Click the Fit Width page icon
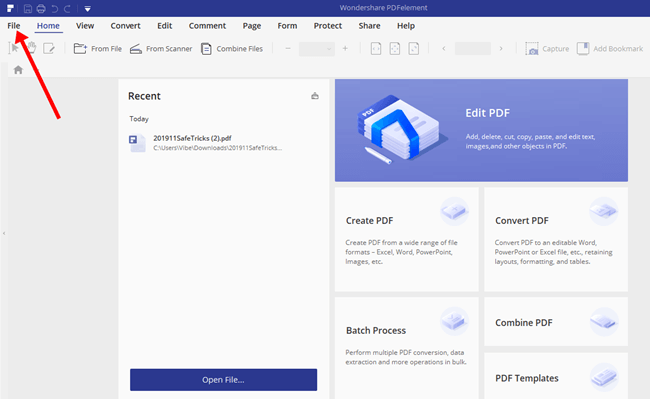 click(x=376, y=48)
